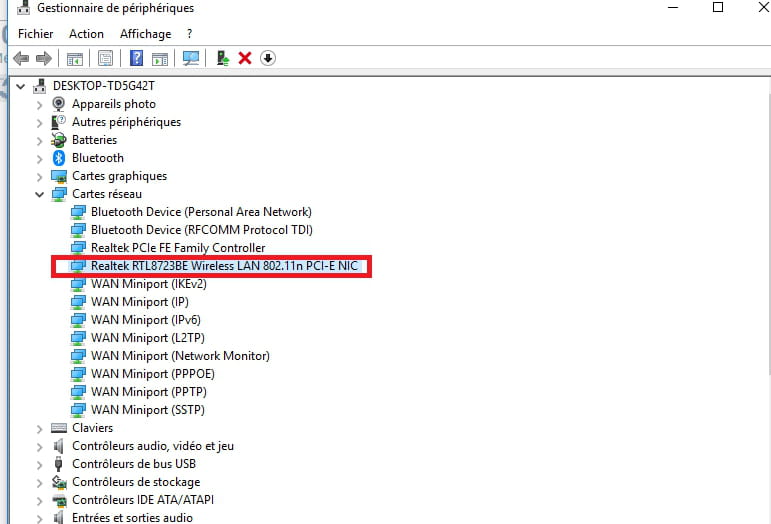Select Bluetooth Device (Personal Area Network)
The height and width of the screenshot is (524, 771).
coord(201,212)
